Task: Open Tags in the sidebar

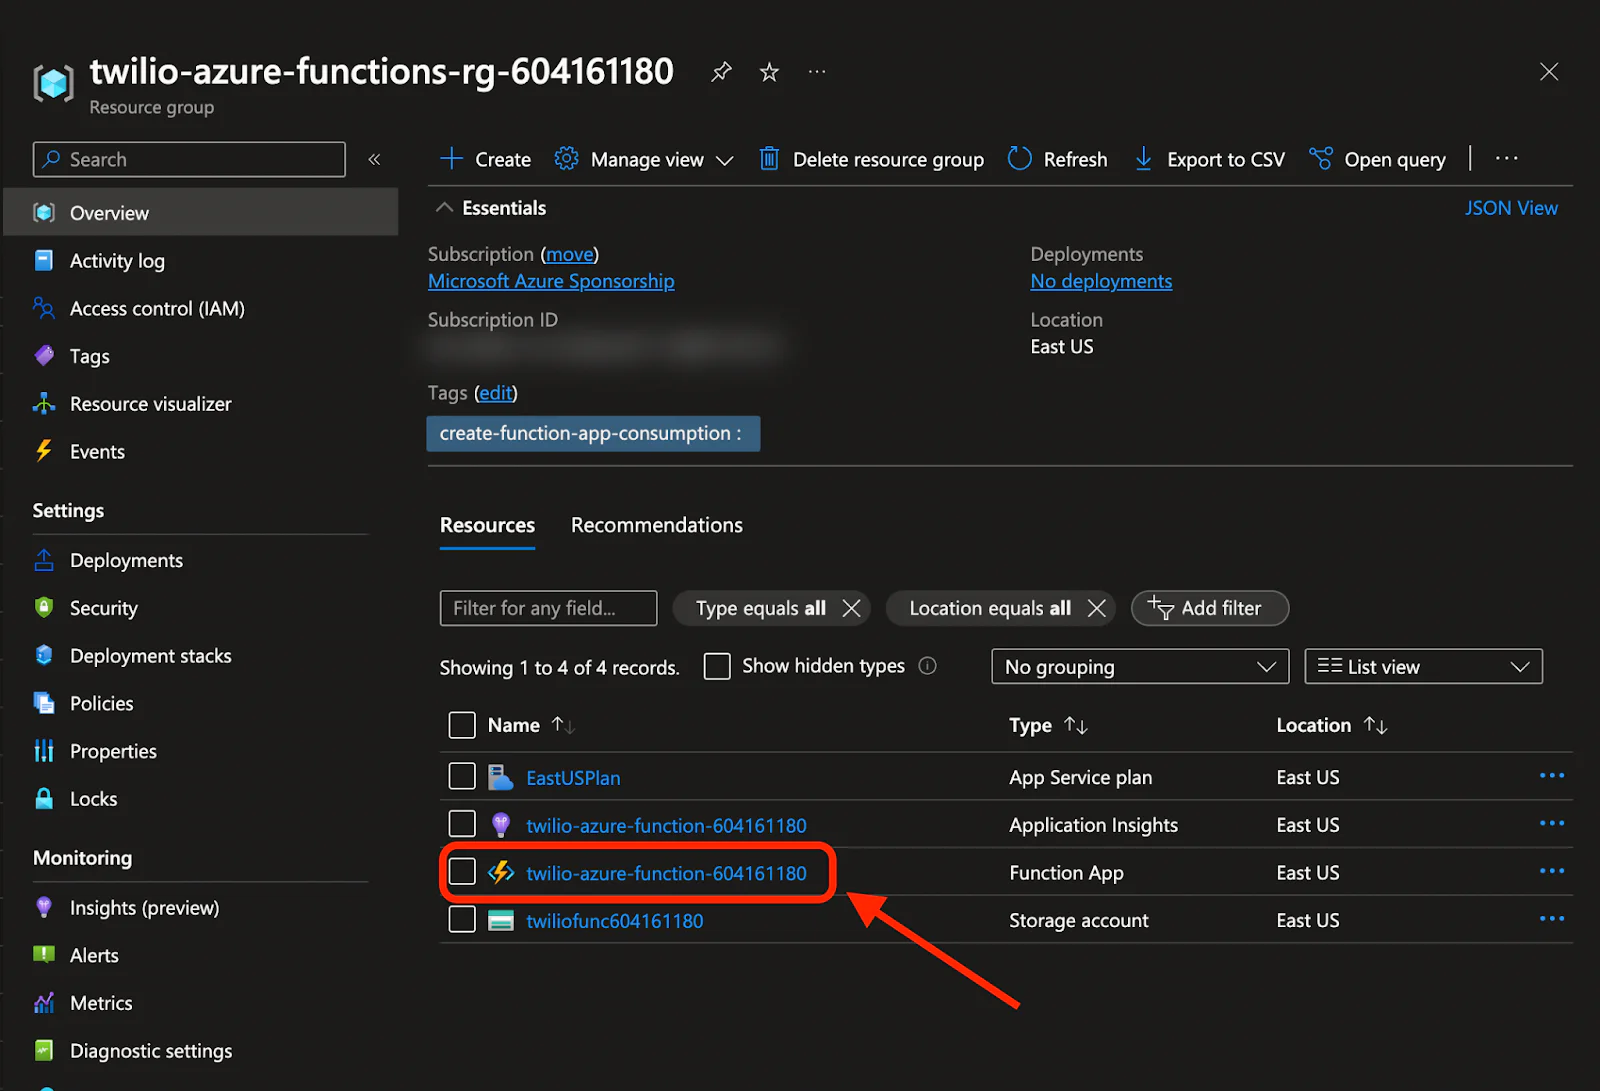Action: [90, 356]
